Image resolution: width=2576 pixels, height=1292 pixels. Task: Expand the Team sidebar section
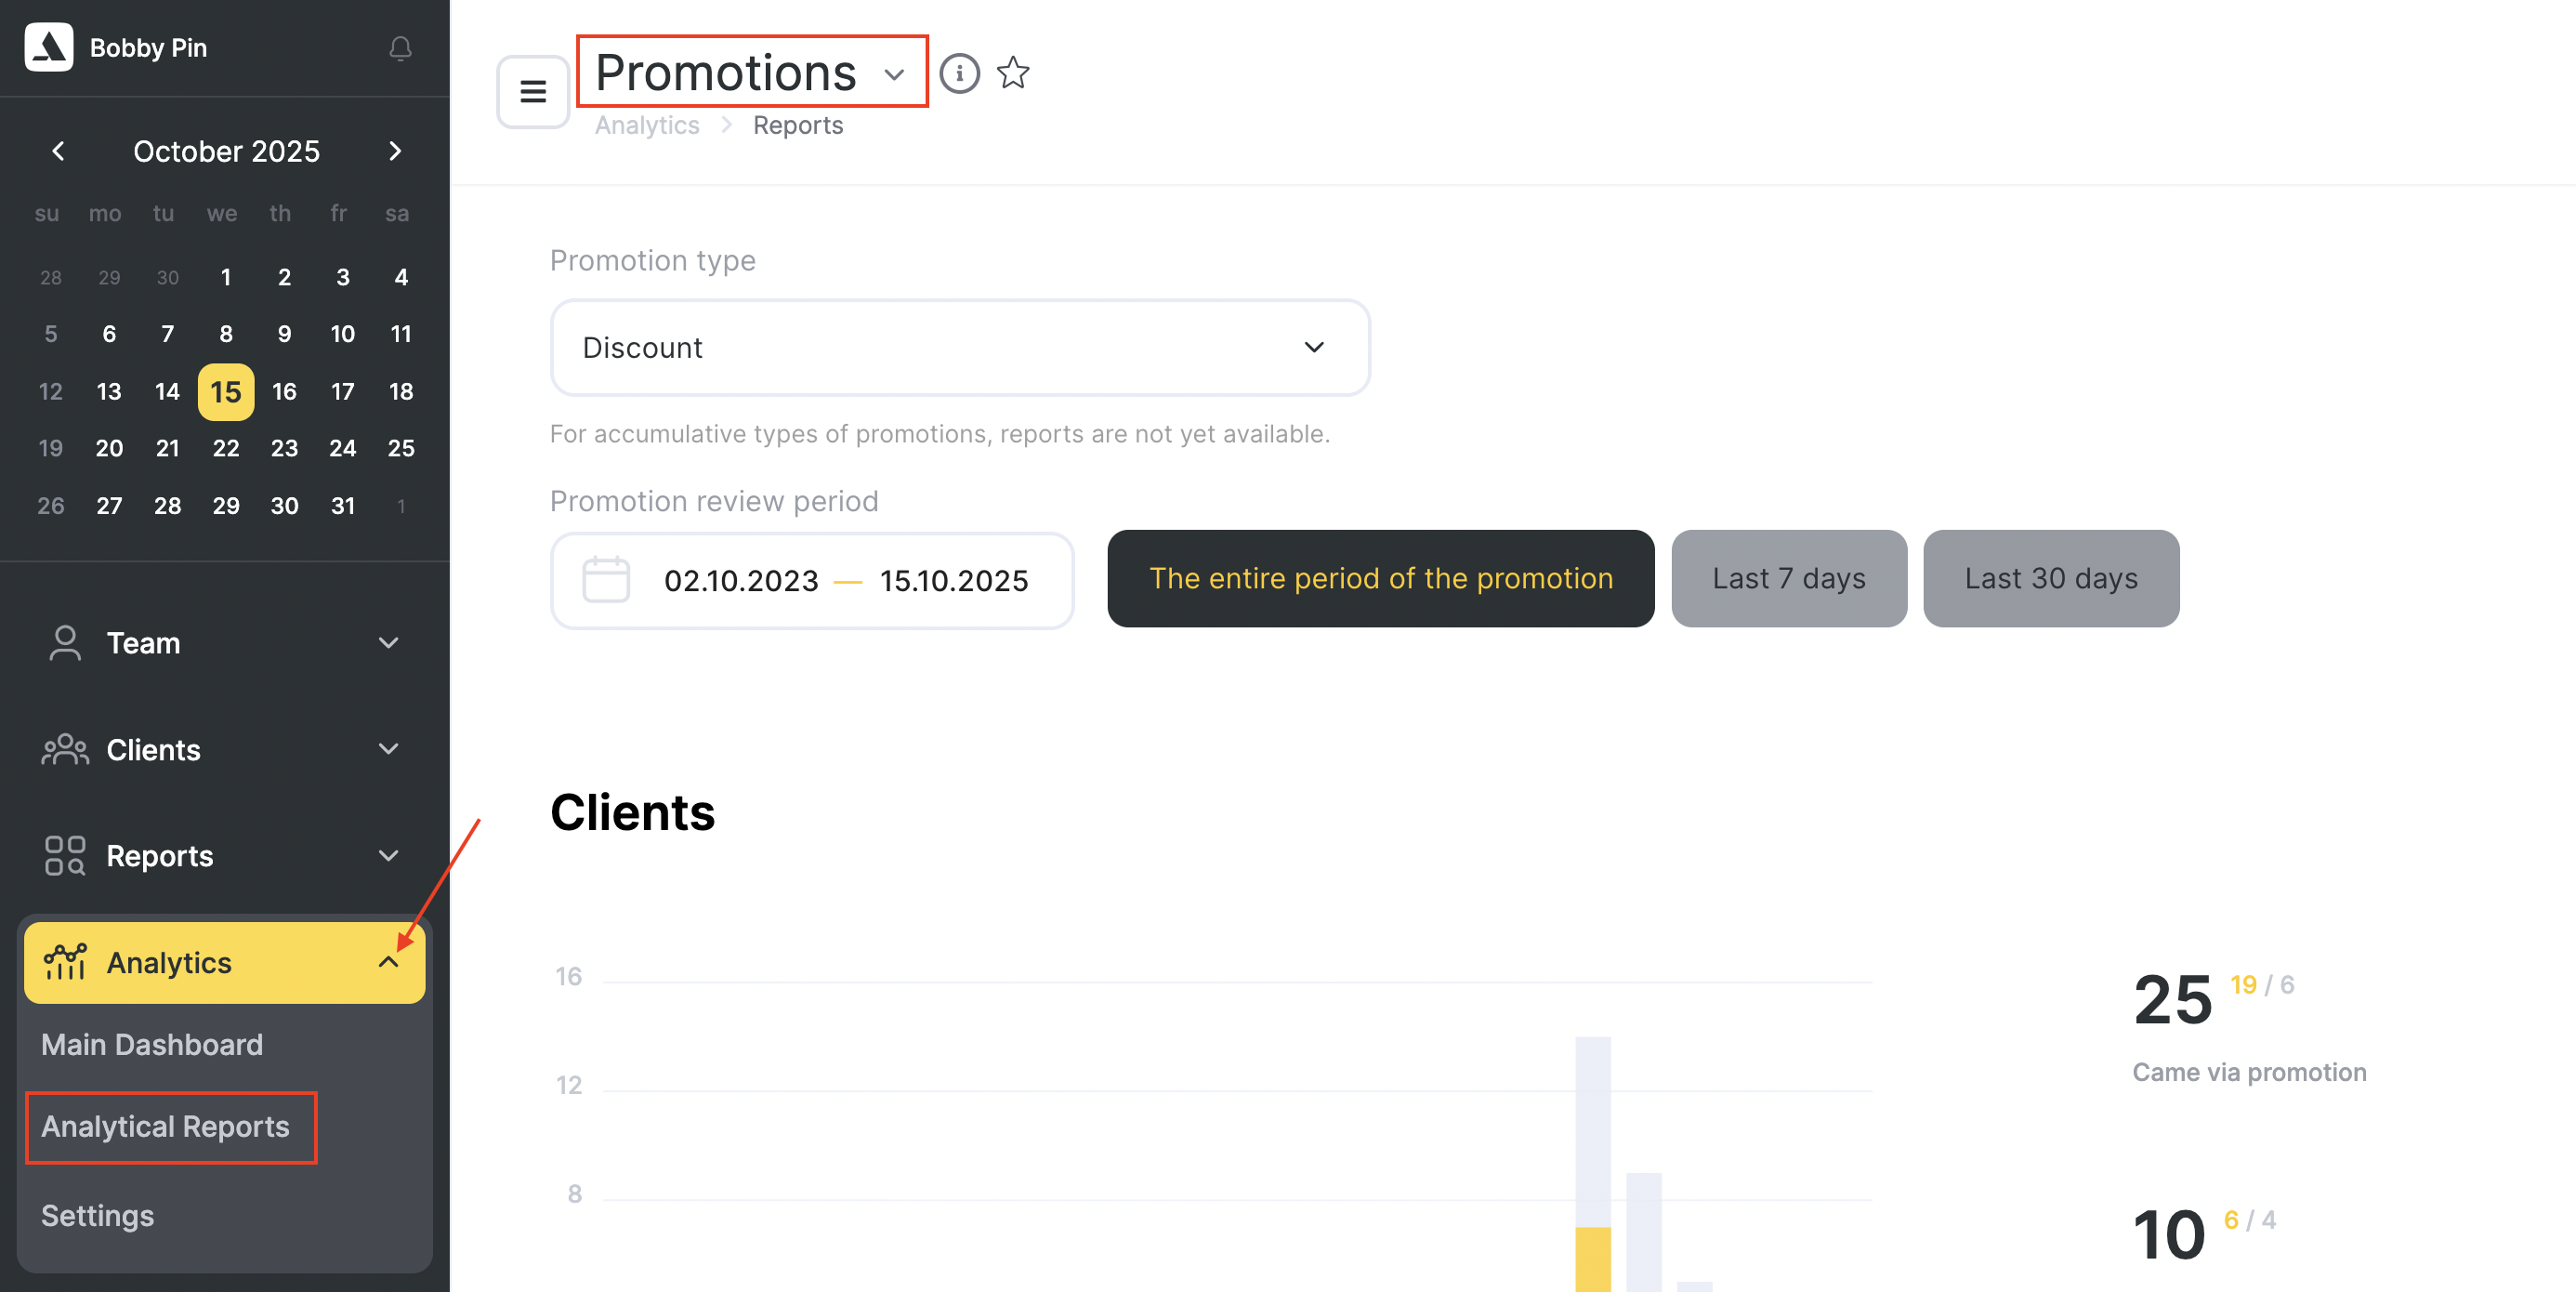pos(224,643)
